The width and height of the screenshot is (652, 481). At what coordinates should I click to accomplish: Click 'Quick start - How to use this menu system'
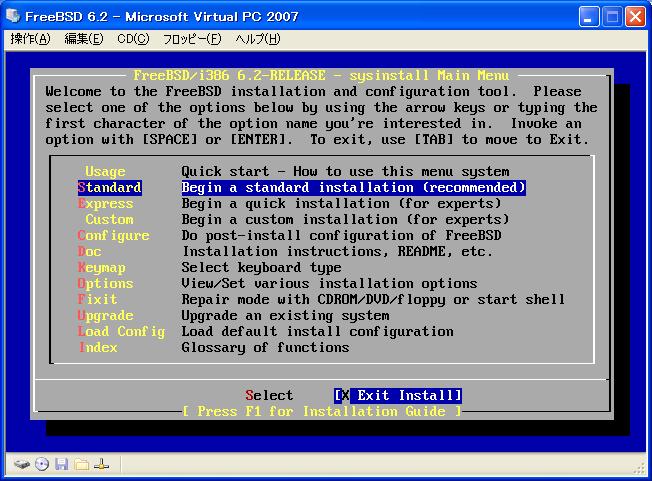point(345,171)
